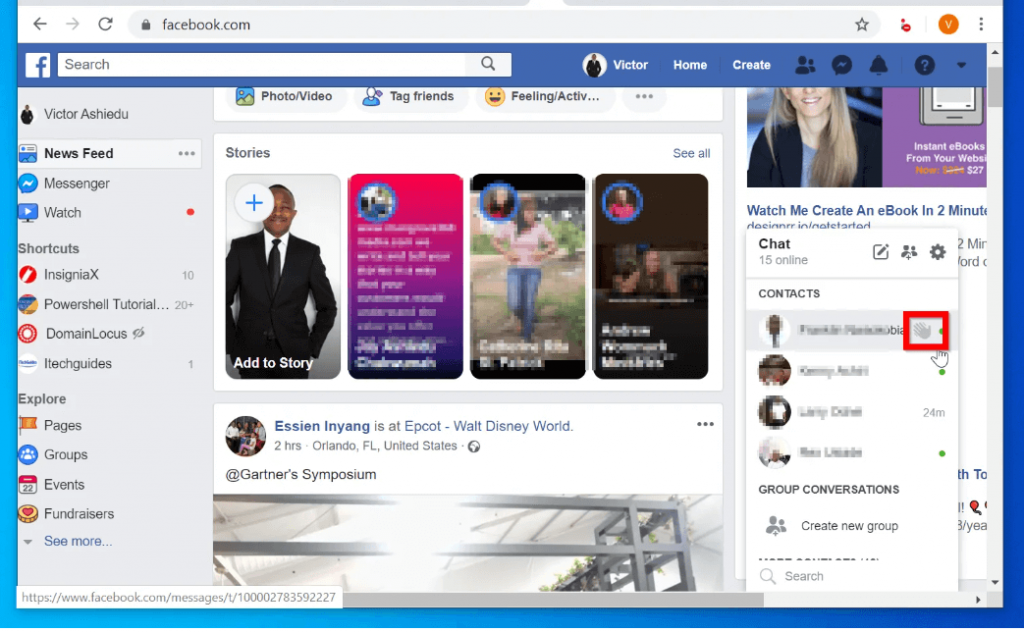Screen dimensions: 1024x632
Task: Click the scrollbar right arrow at bottom
Action: 978,599
